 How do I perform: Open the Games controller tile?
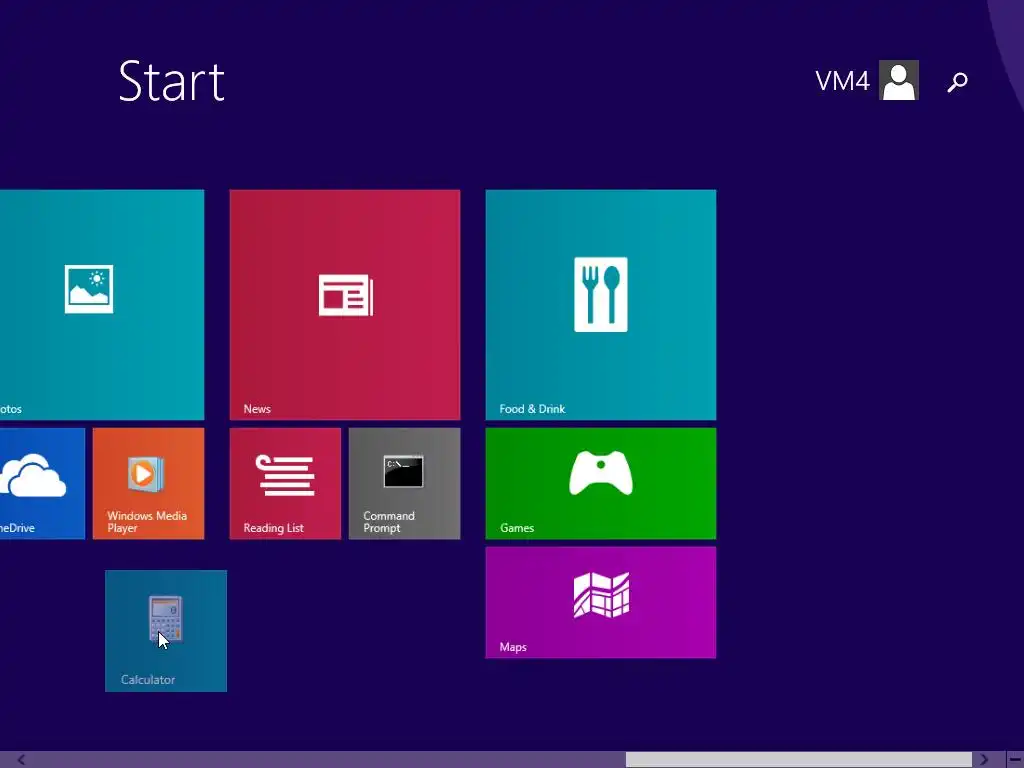pos(601,484)
